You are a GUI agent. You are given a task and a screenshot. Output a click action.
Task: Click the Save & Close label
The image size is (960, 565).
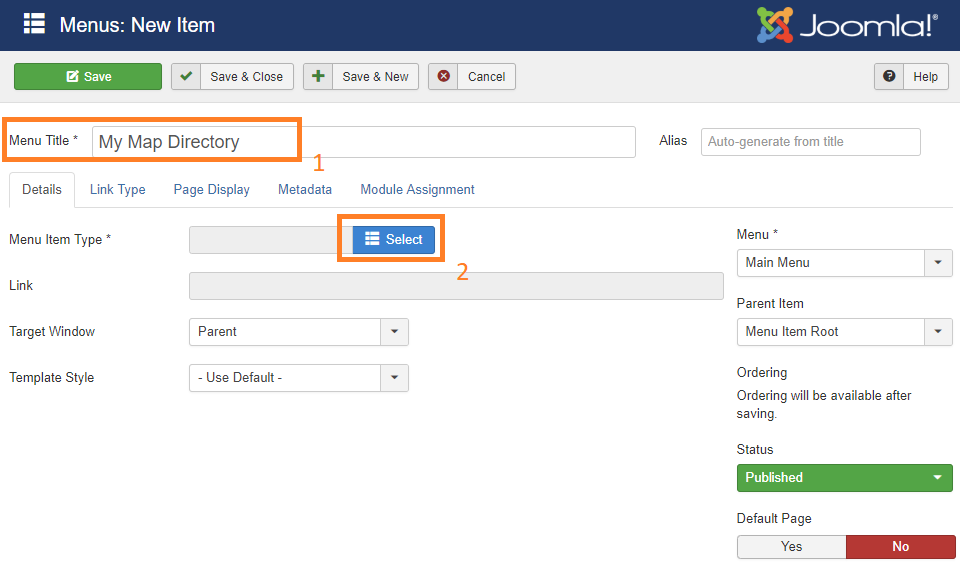247,77
